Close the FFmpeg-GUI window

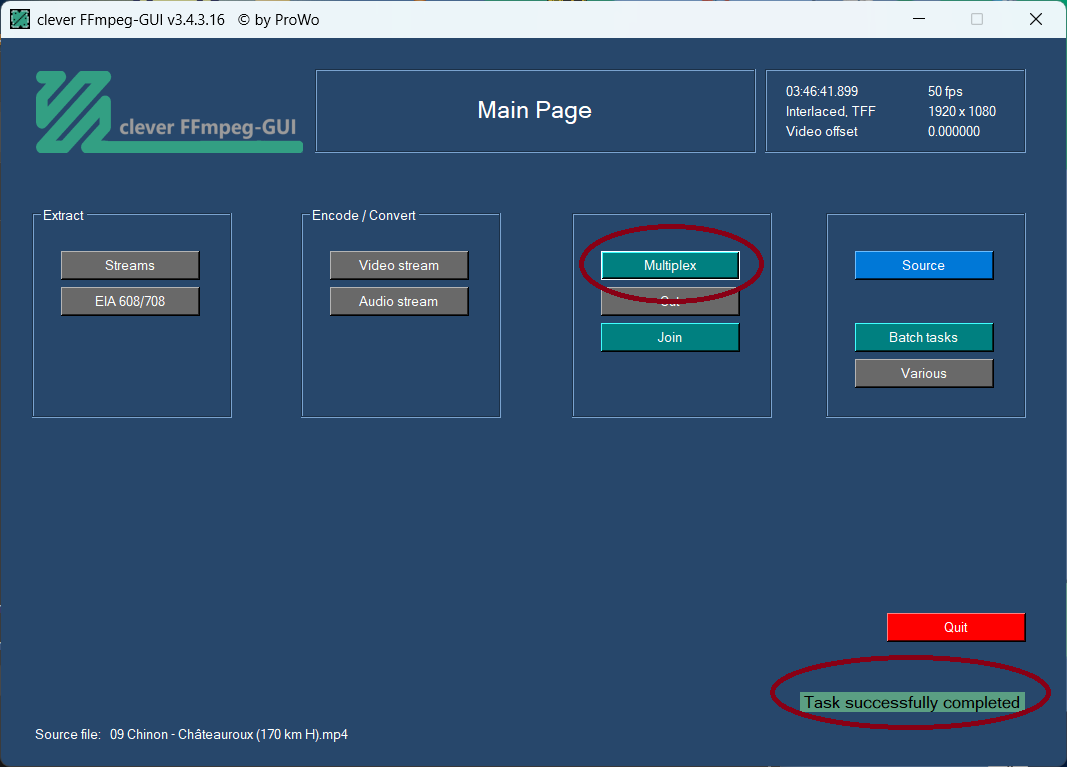1036,19
